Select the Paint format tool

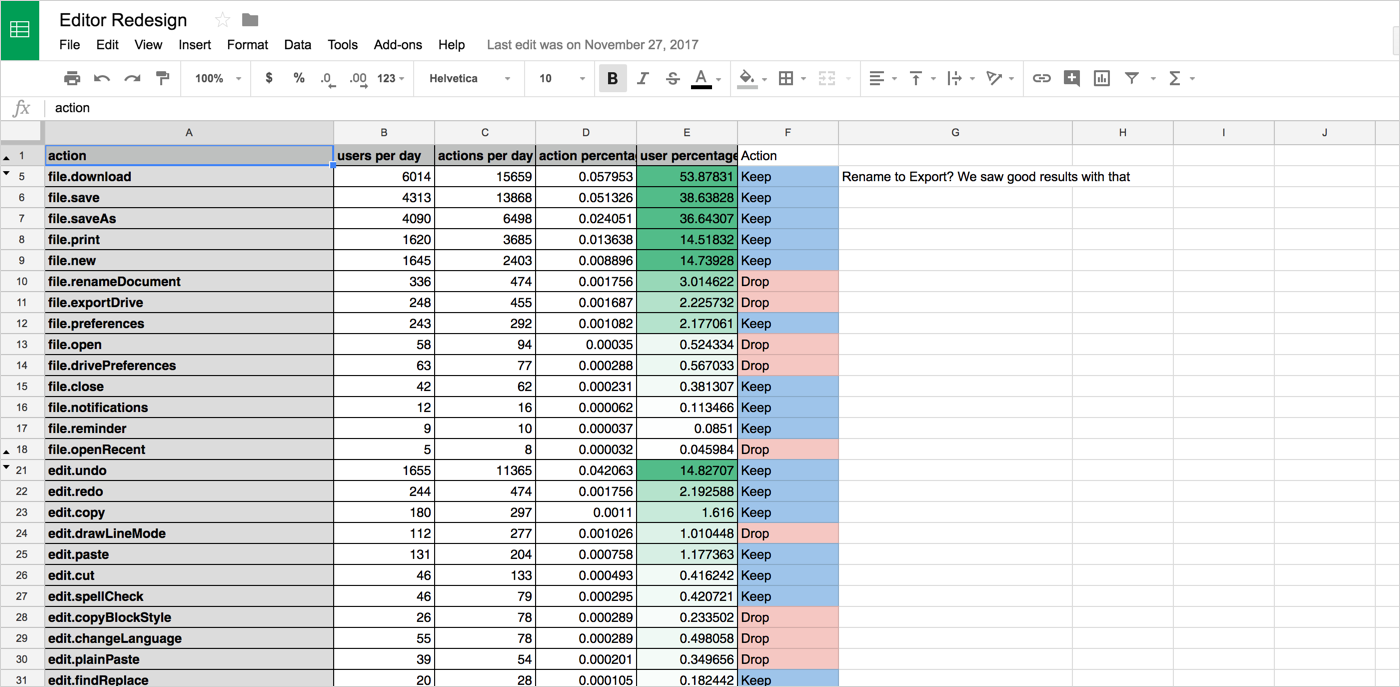[162, 78]
